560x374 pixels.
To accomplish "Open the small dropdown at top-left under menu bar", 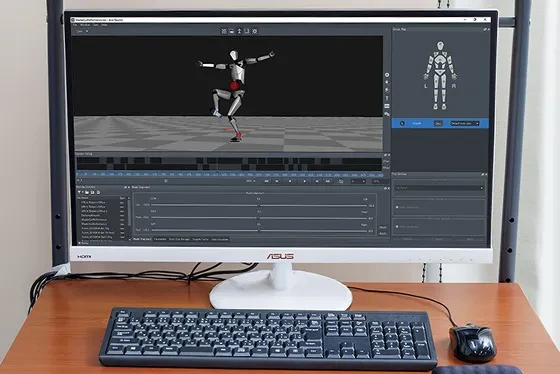I will (x=82, y=31).
